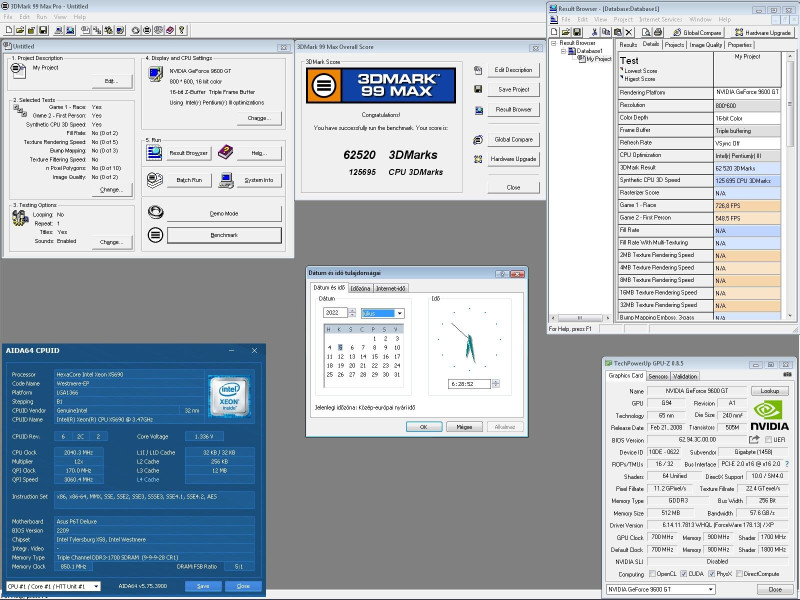The image size is (800, 600).
Task: Click Hardware Upgrade in Result Browser toolbar
Action: click(763, 32)
